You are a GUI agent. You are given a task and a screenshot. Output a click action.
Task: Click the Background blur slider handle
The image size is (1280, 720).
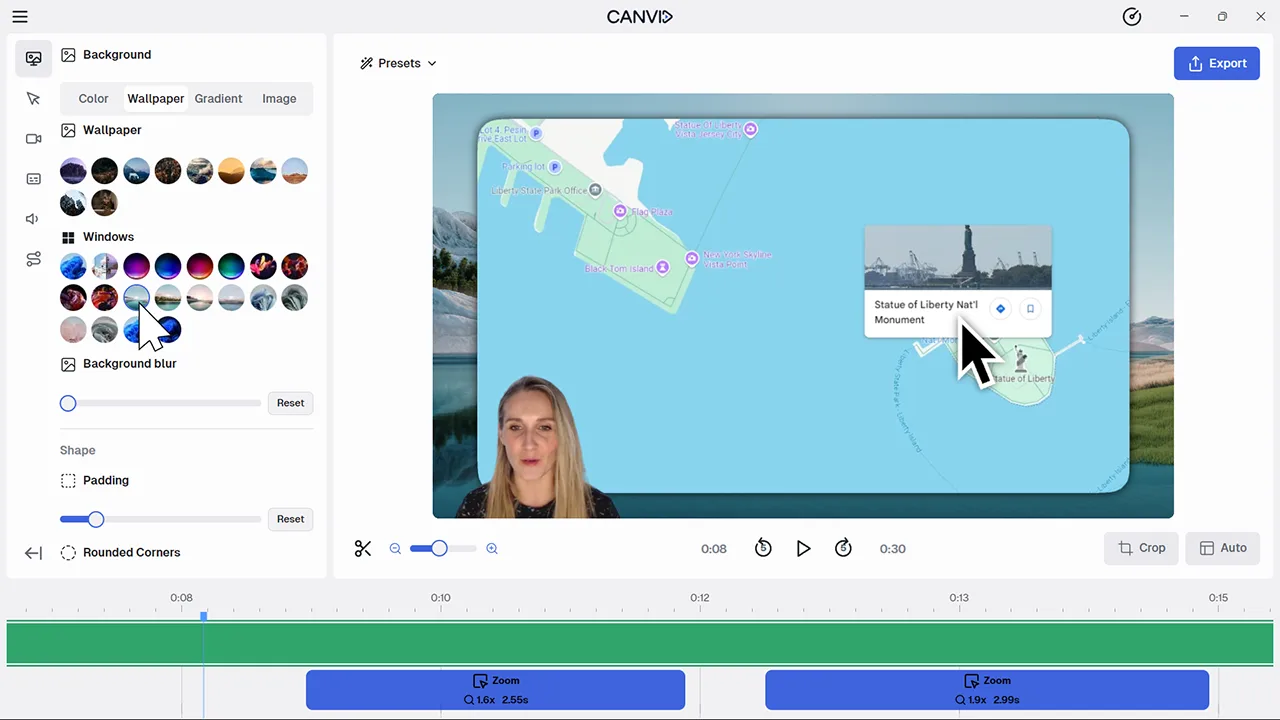(x=68, y=403)
